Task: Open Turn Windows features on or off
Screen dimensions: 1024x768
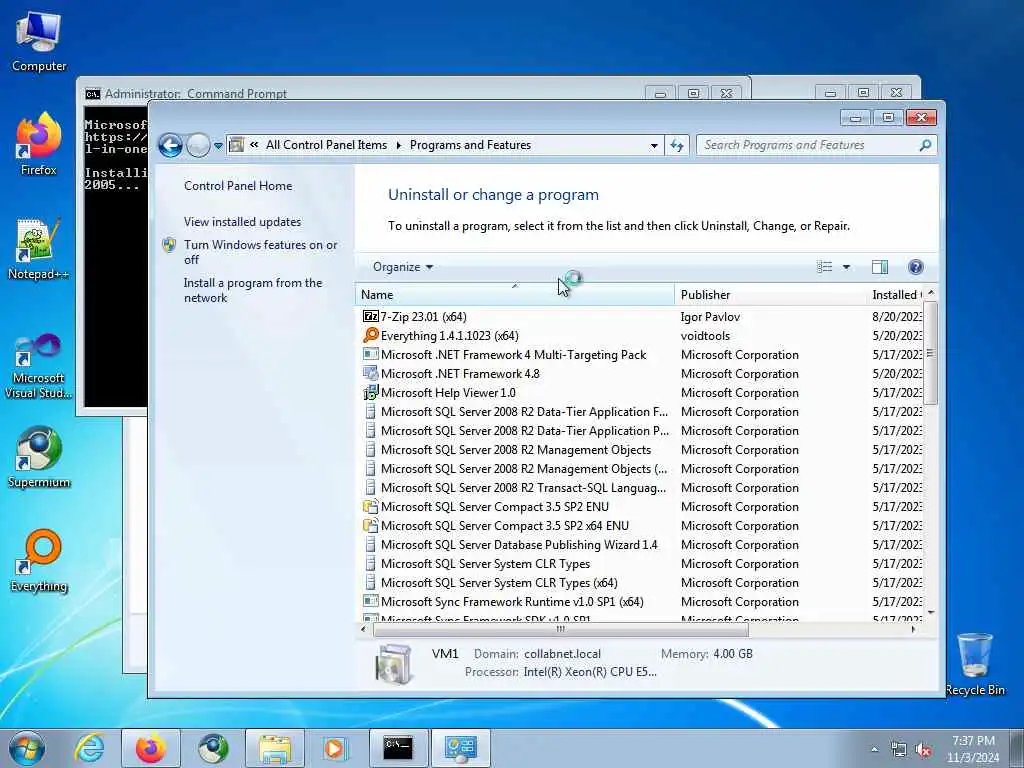Action: pyautogui.click(x=261, y=251)
